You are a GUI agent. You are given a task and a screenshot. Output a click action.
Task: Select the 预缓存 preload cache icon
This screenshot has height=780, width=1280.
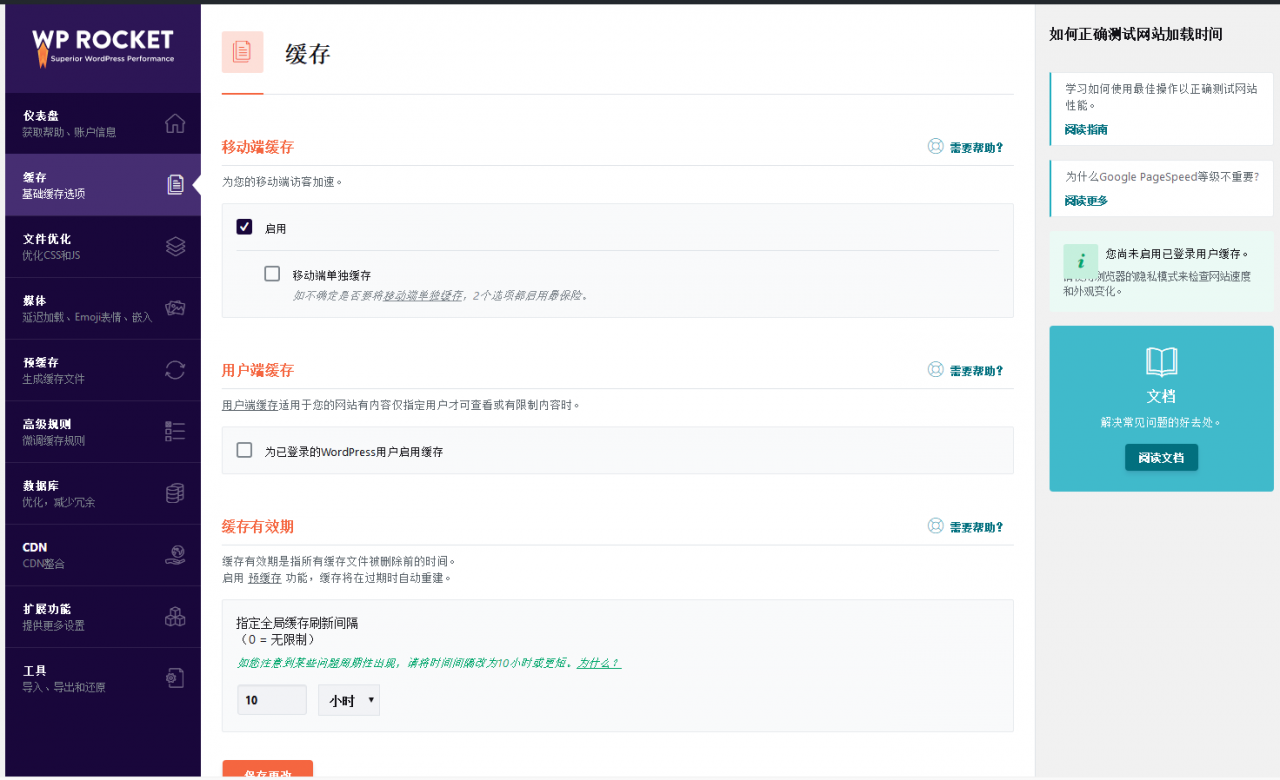175,368
